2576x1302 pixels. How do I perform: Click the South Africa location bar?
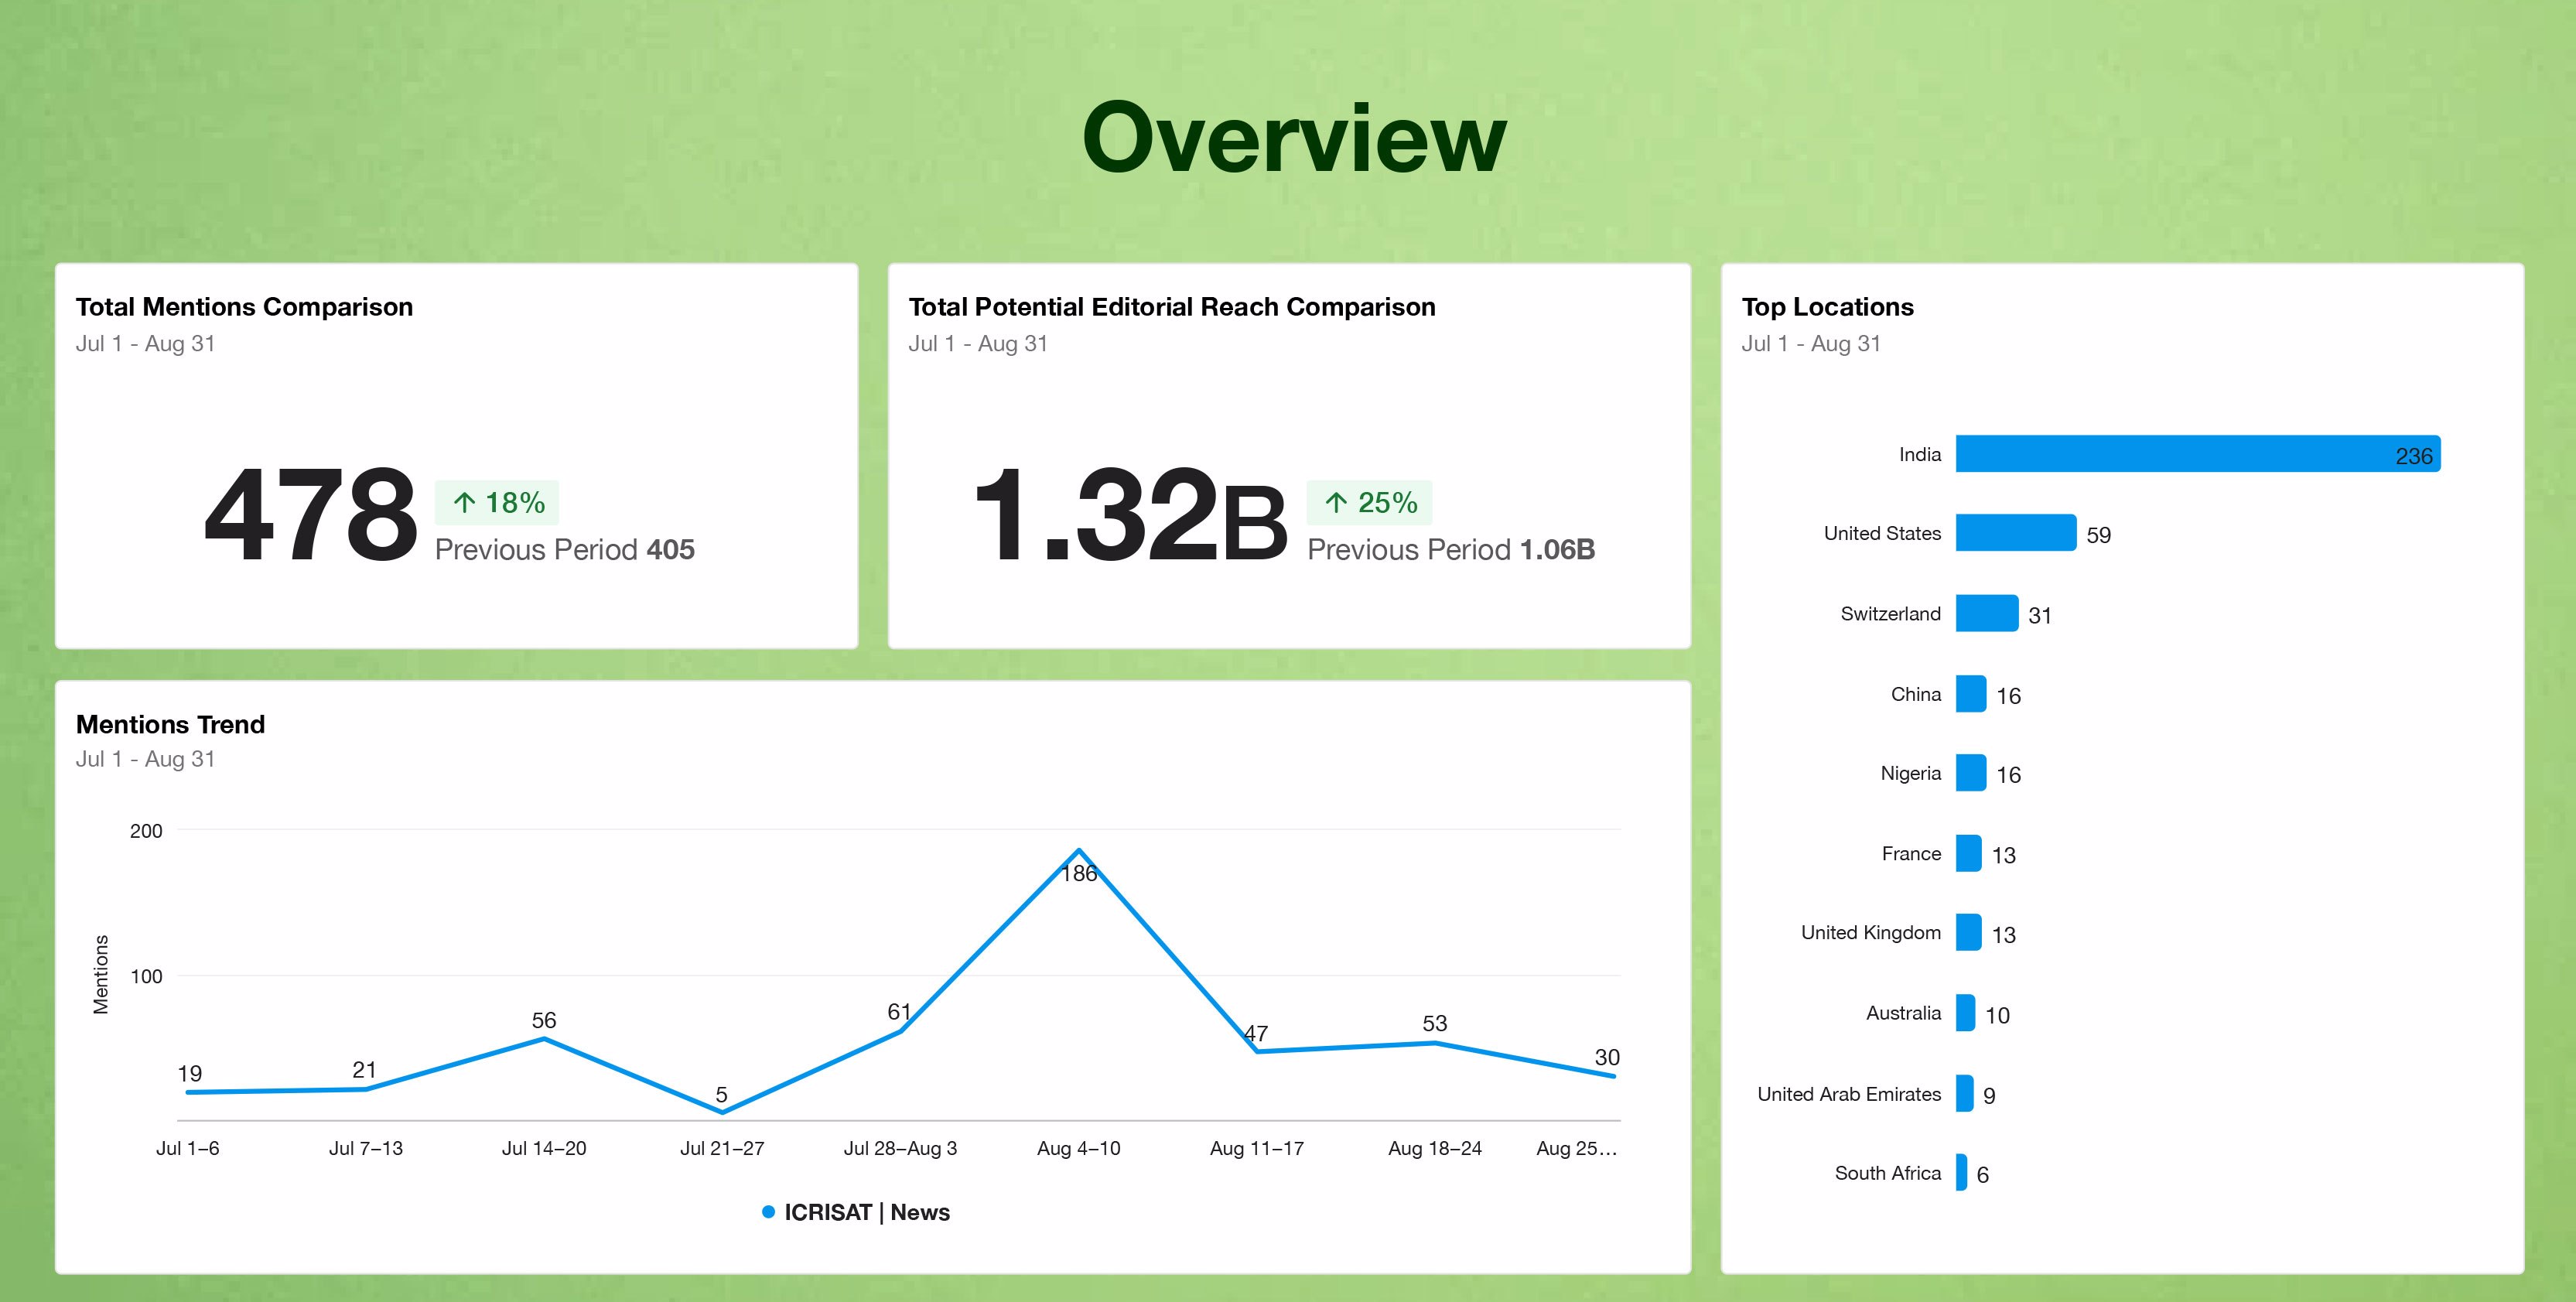[1962, 1173]
